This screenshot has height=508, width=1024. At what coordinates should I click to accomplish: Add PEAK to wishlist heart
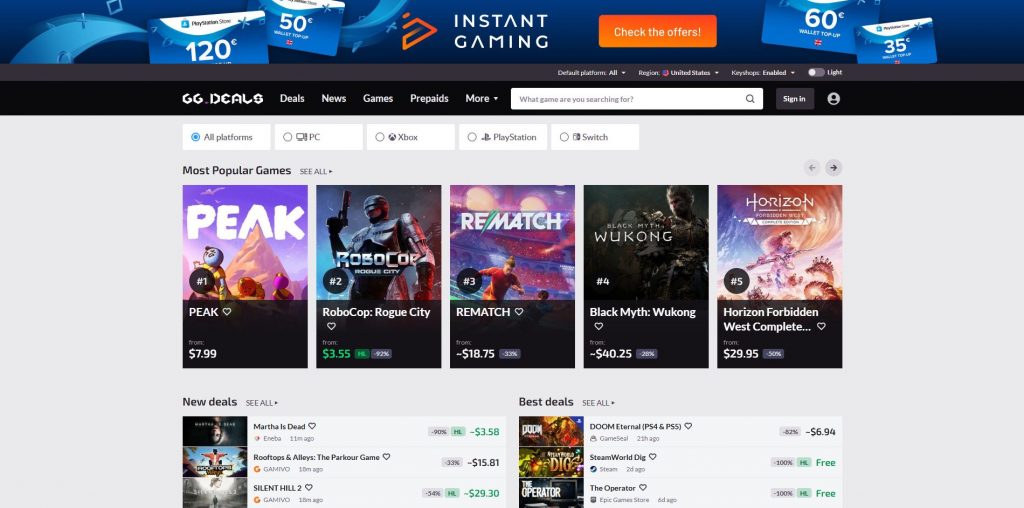tap(227, 311)
